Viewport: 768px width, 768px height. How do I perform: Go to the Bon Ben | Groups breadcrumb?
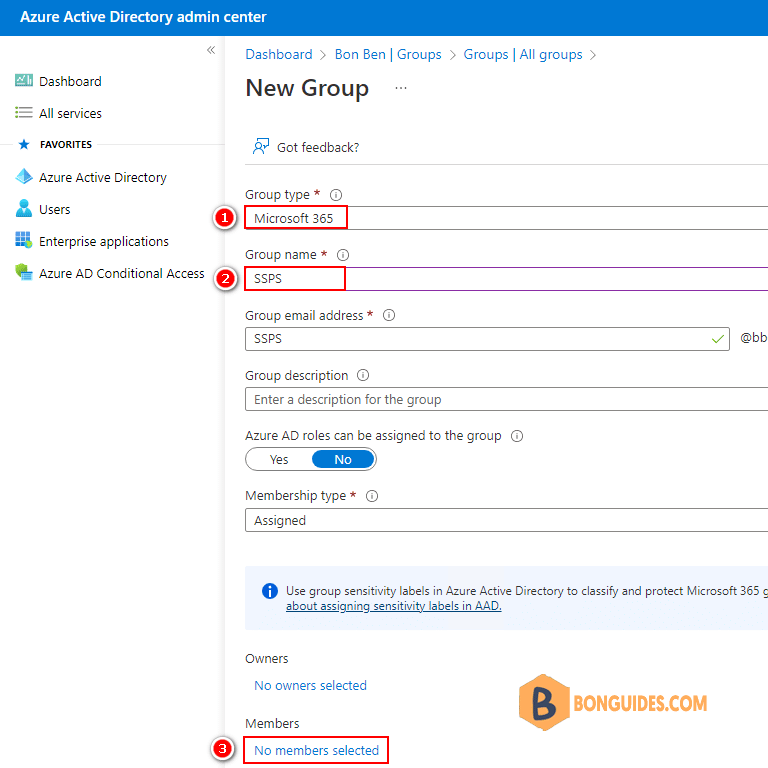click(388, 54)
